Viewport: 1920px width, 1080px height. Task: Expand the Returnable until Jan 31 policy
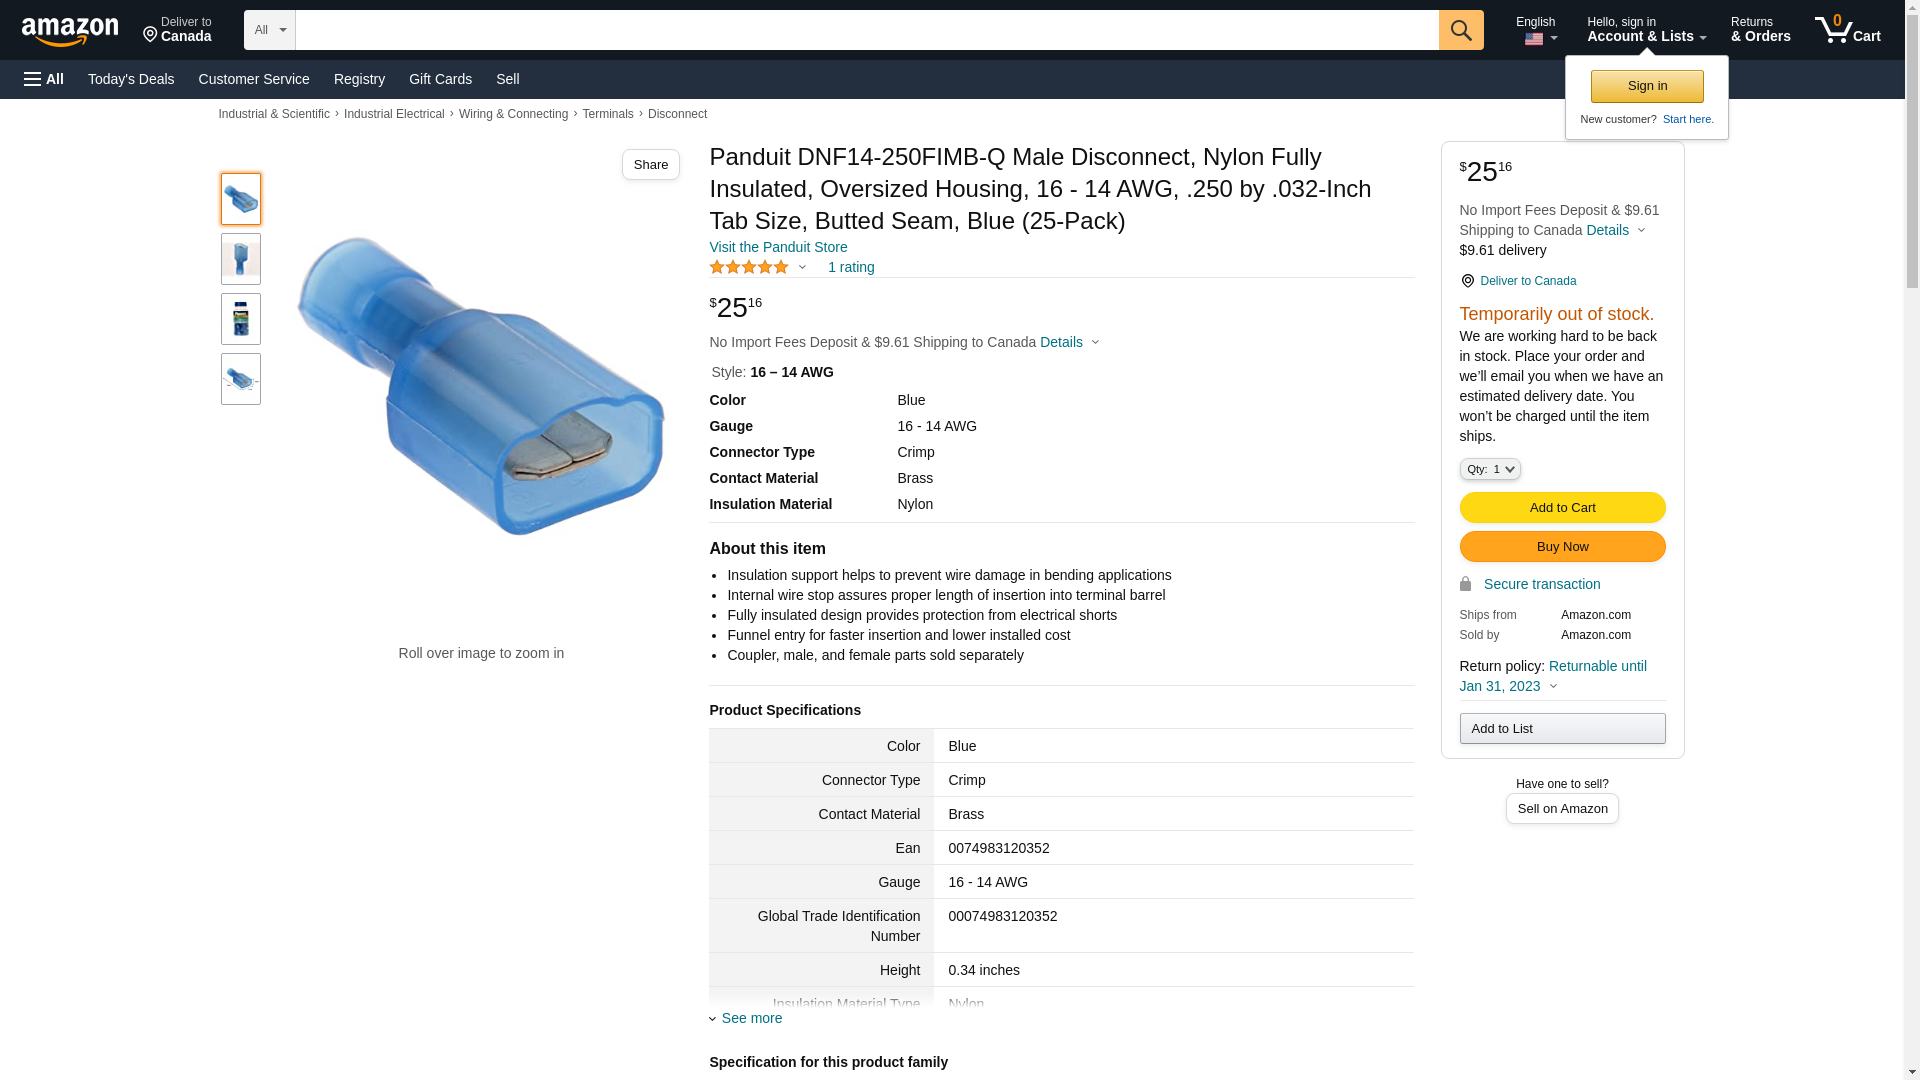1552,676
